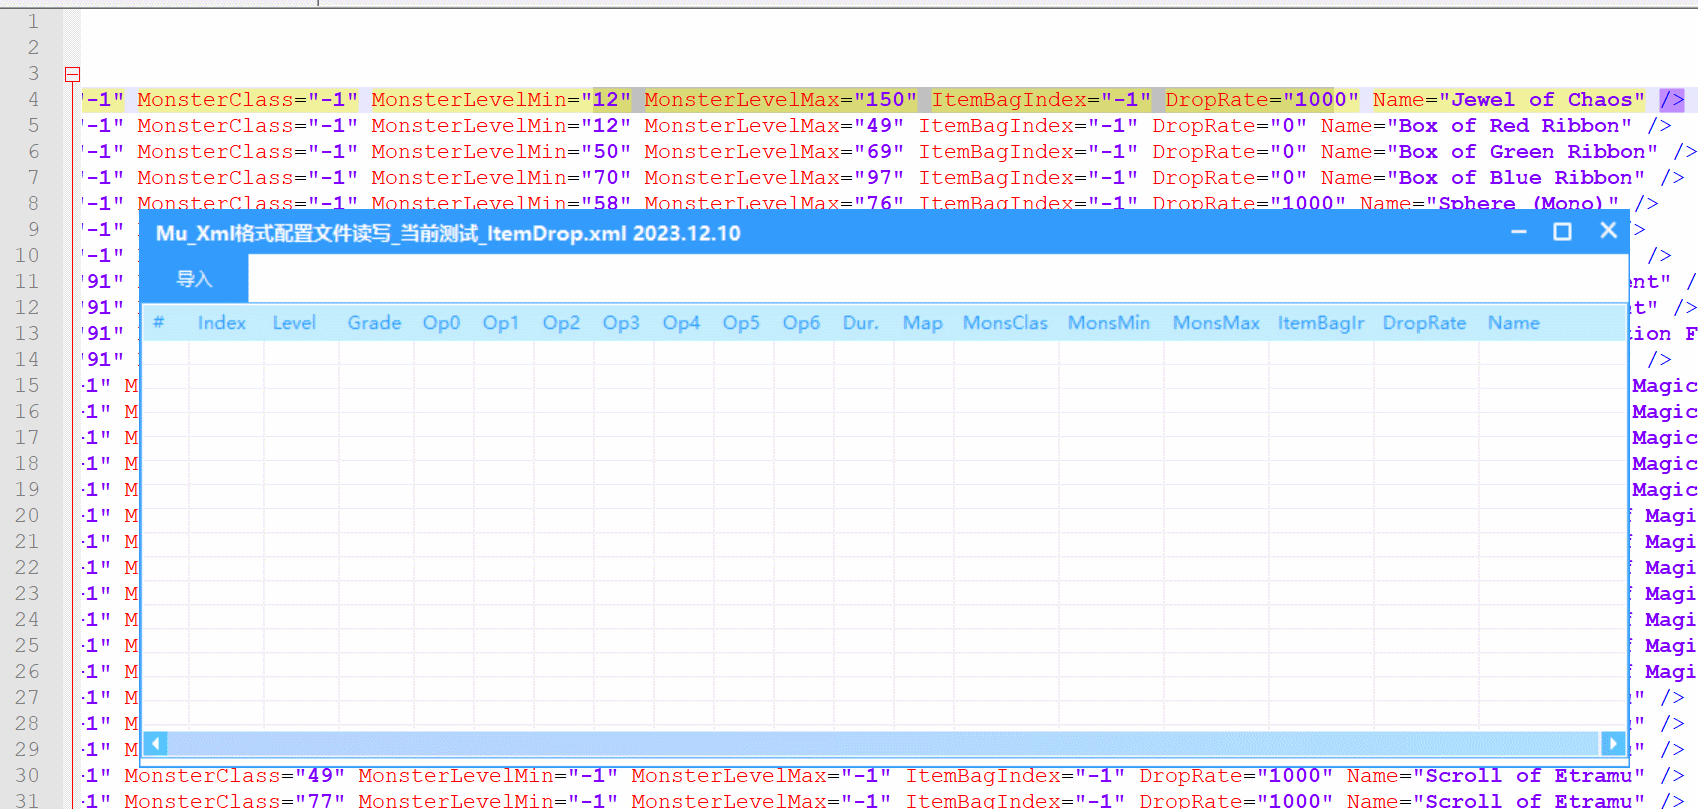Select the Grade column header
1698x809 pixels.
374,323
